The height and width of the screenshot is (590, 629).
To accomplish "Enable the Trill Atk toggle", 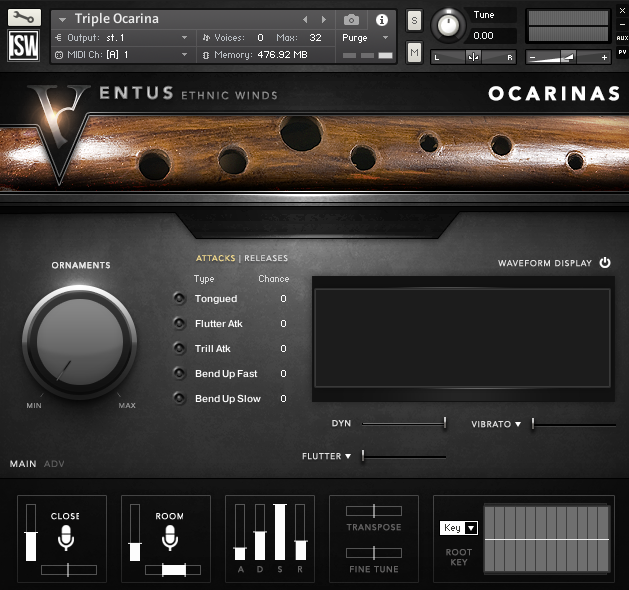I will coord(179,348).
